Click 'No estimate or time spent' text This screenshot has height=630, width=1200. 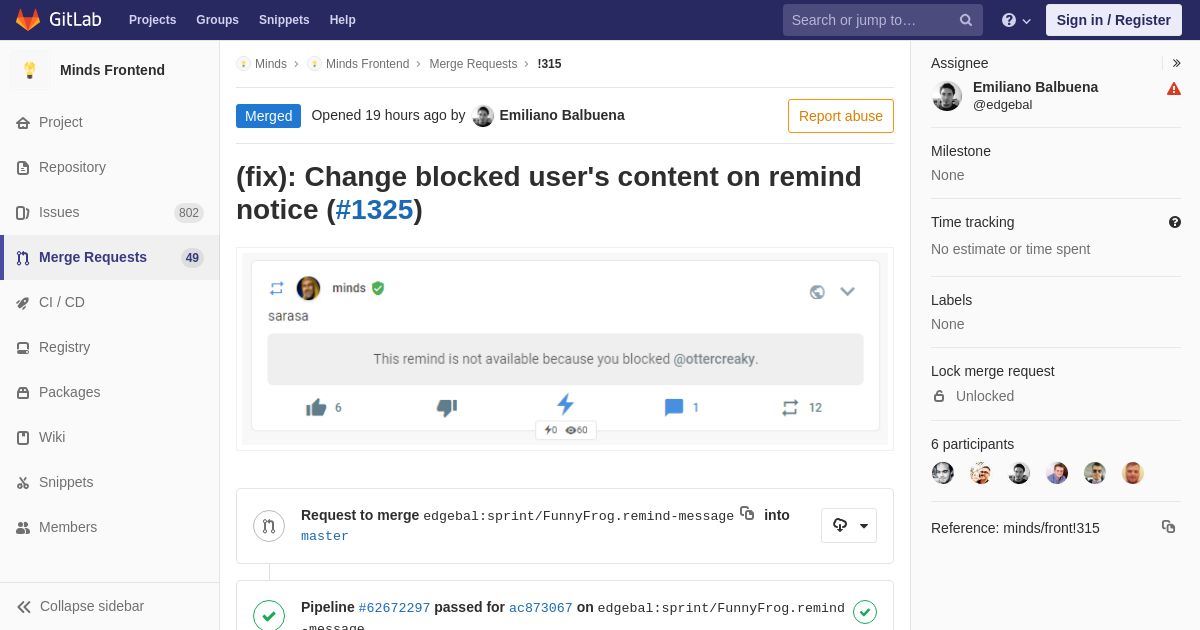(1010, 249)
